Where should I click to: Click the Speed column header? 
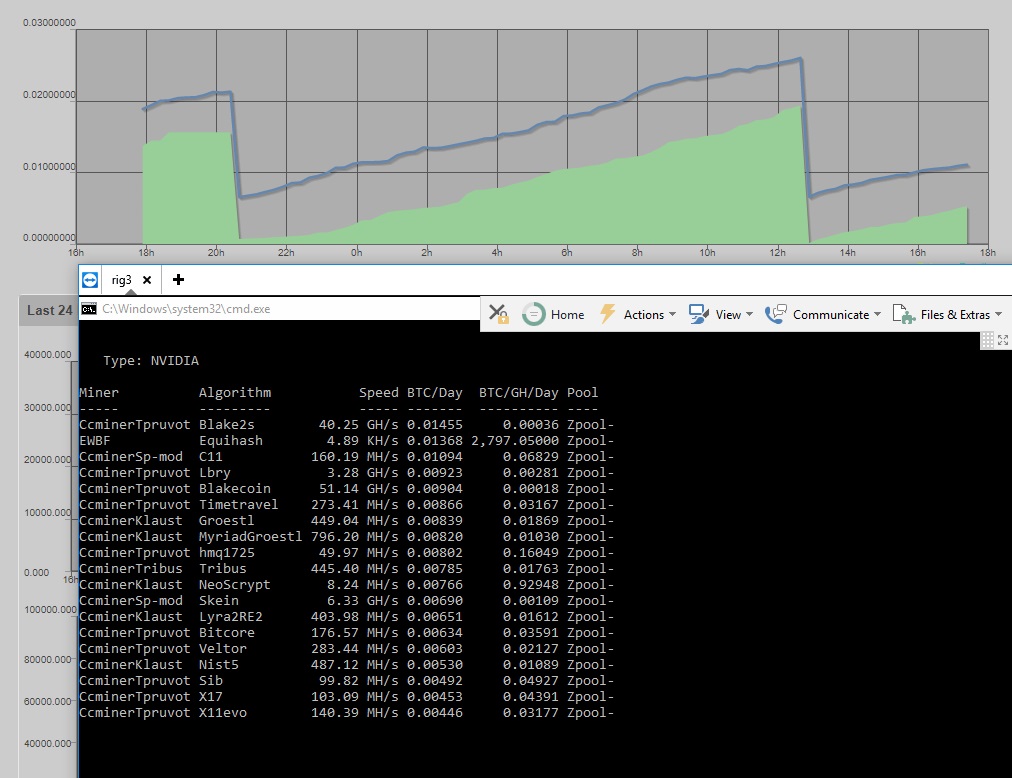379,393
